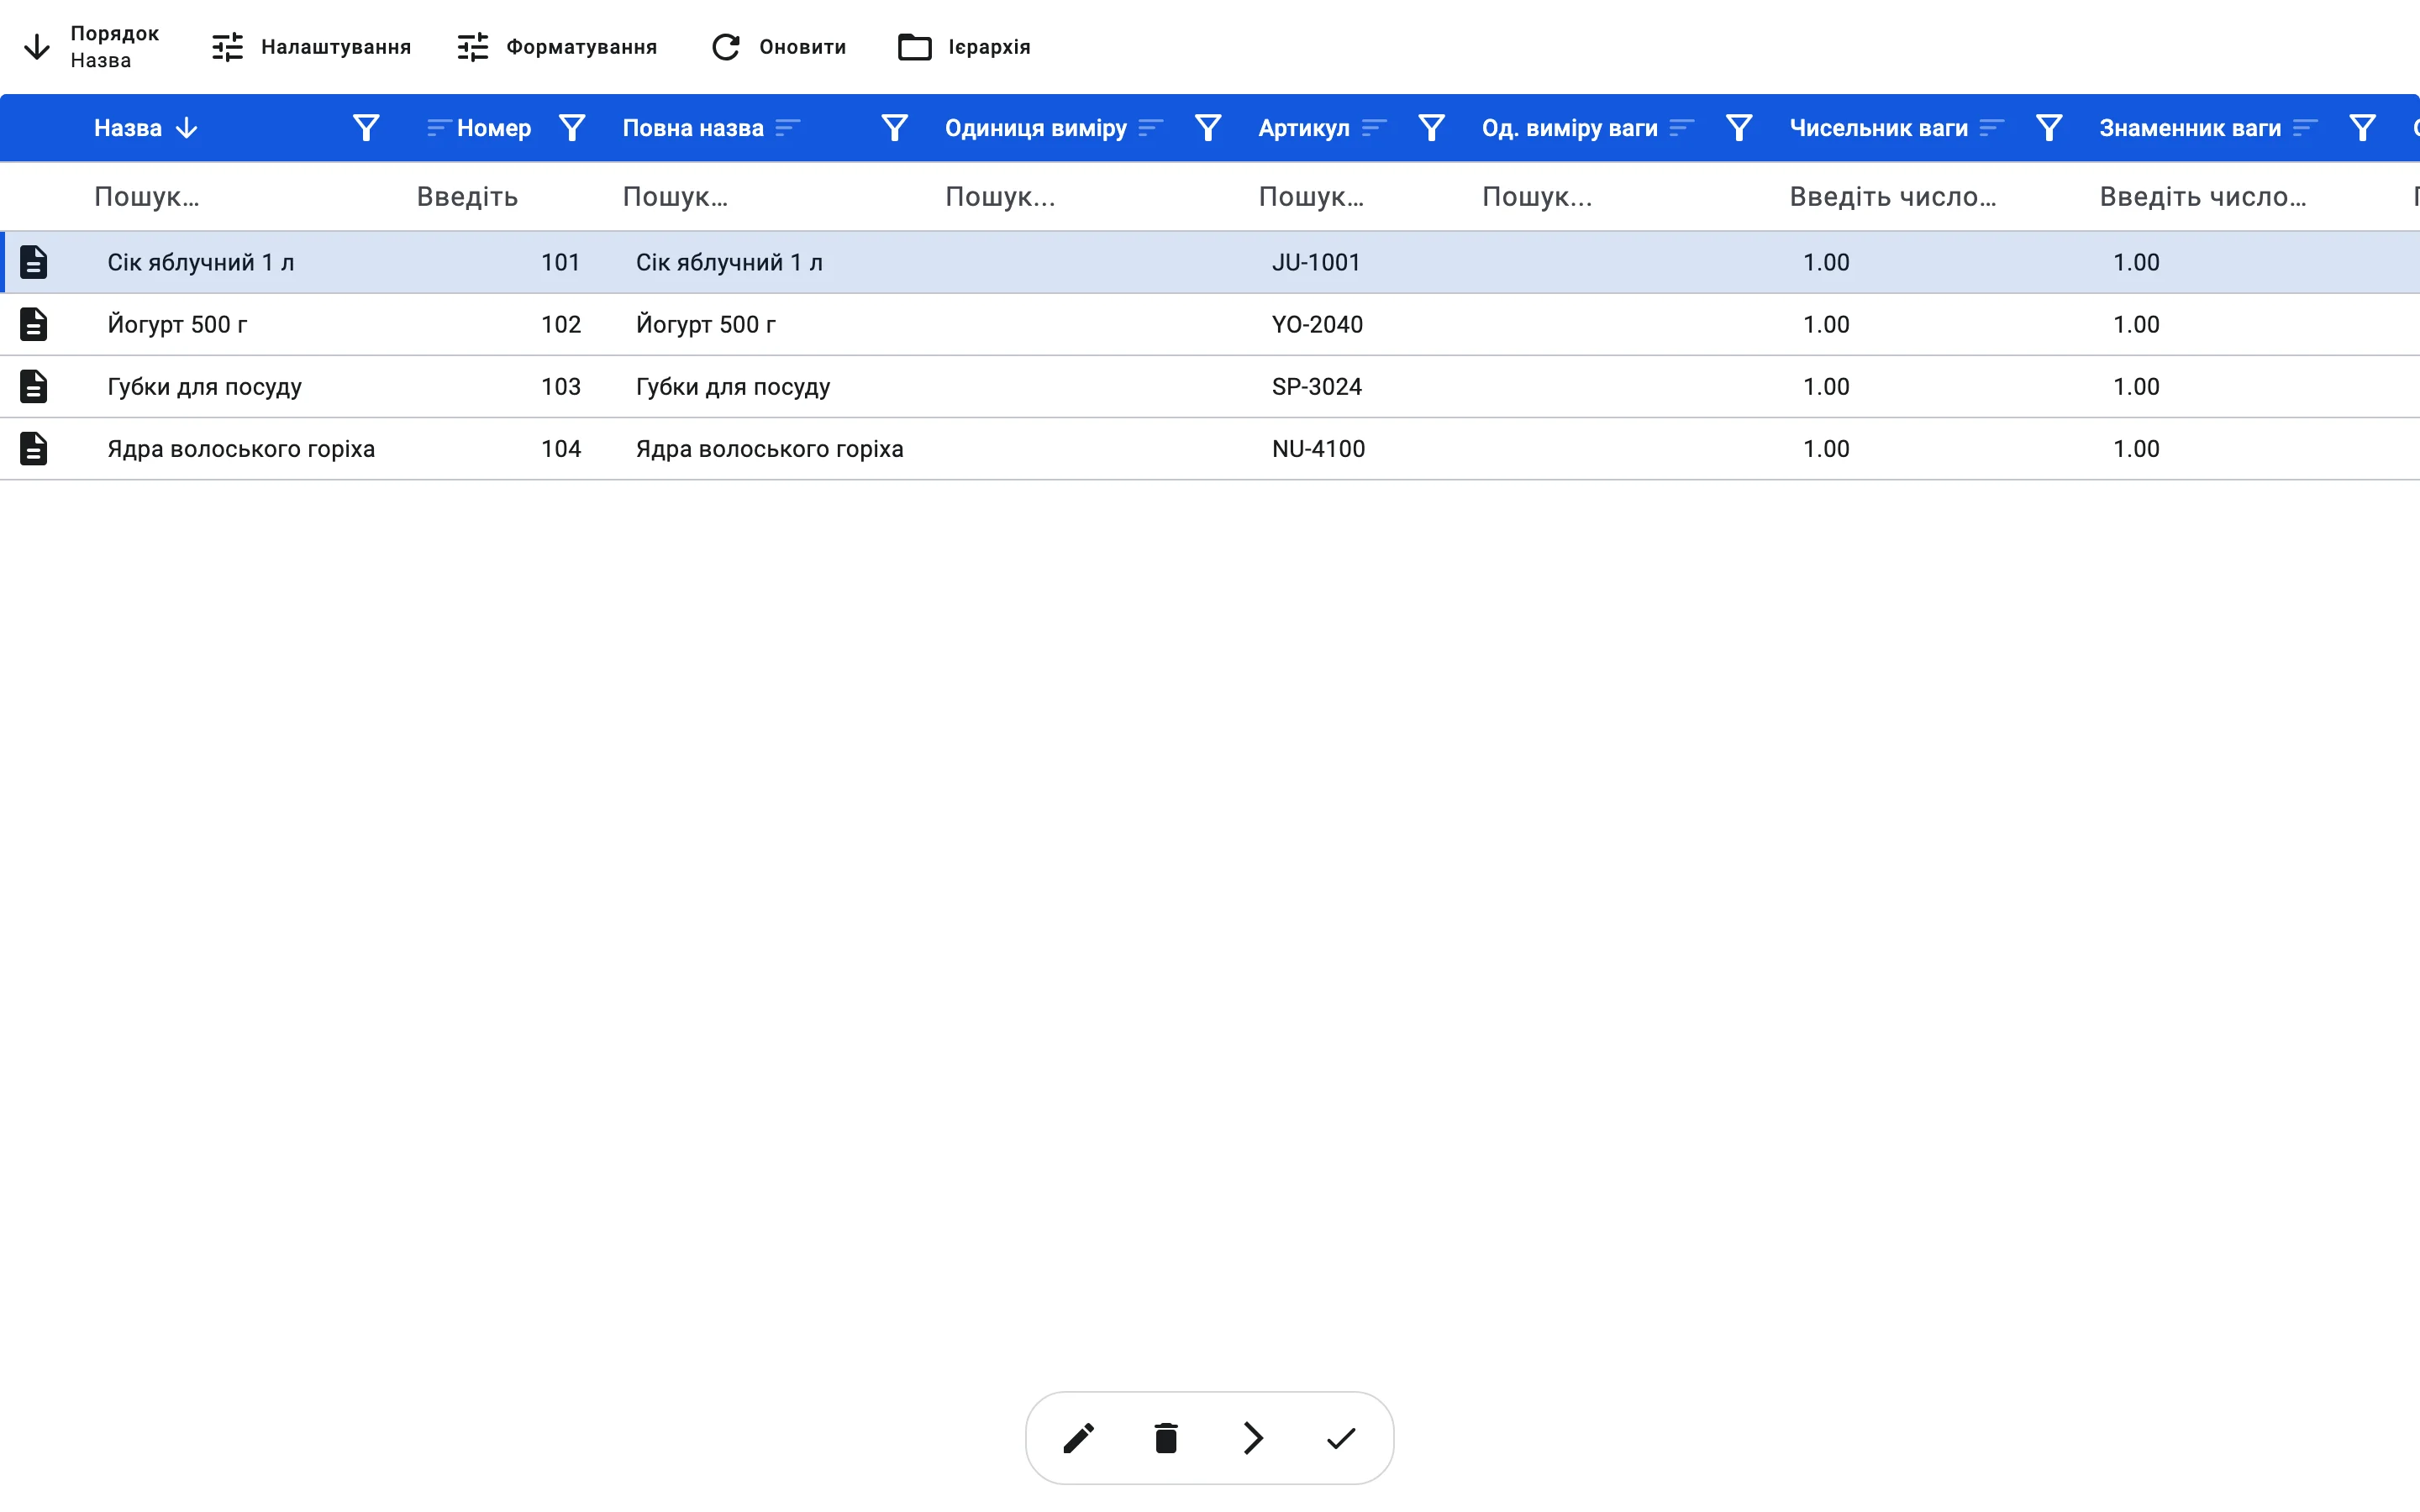Screen dimensions: 2420x1512
Task: Click the right chevron open icon
Action: coord(1253,1438)
